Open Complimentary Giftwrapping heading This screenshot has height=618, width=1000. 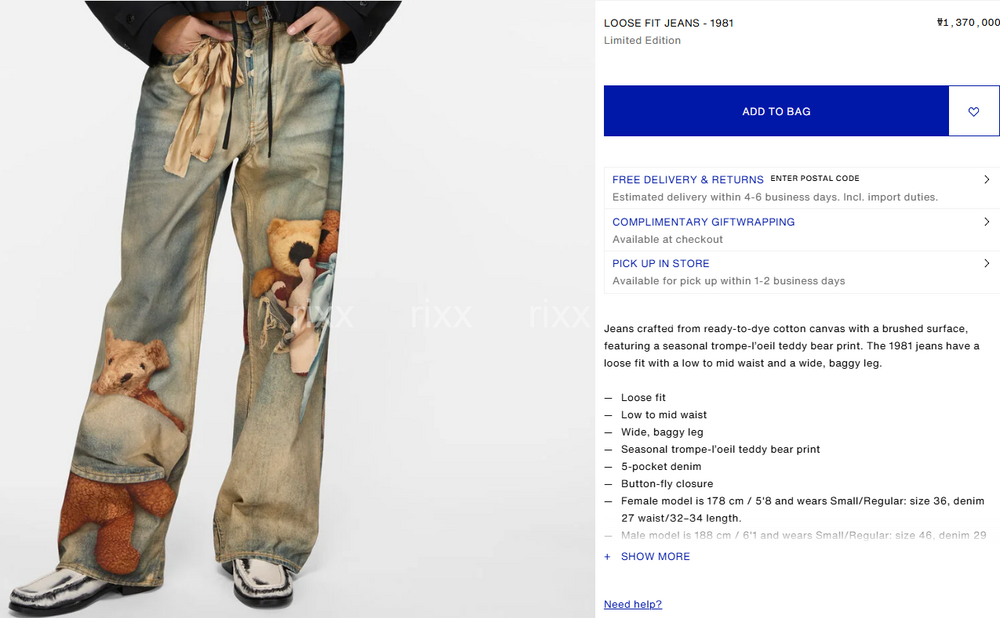click(x=703, y=222)
